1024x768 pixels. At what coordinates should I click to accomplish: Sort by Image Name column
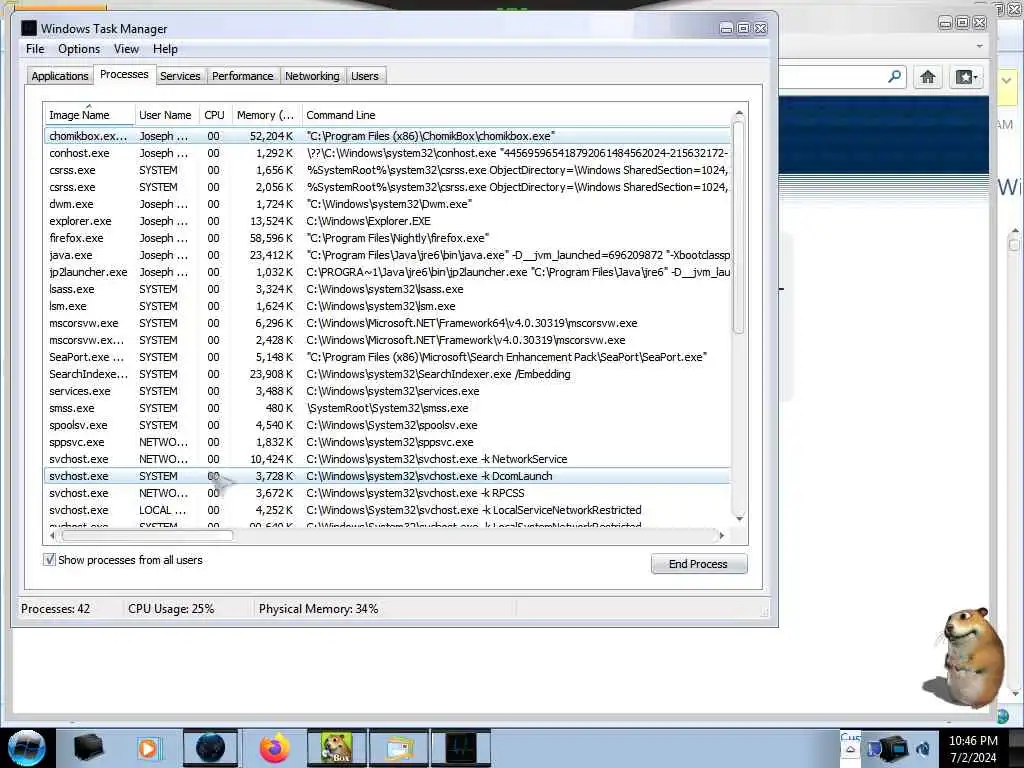pyautogui.click(x=89, y=115)
